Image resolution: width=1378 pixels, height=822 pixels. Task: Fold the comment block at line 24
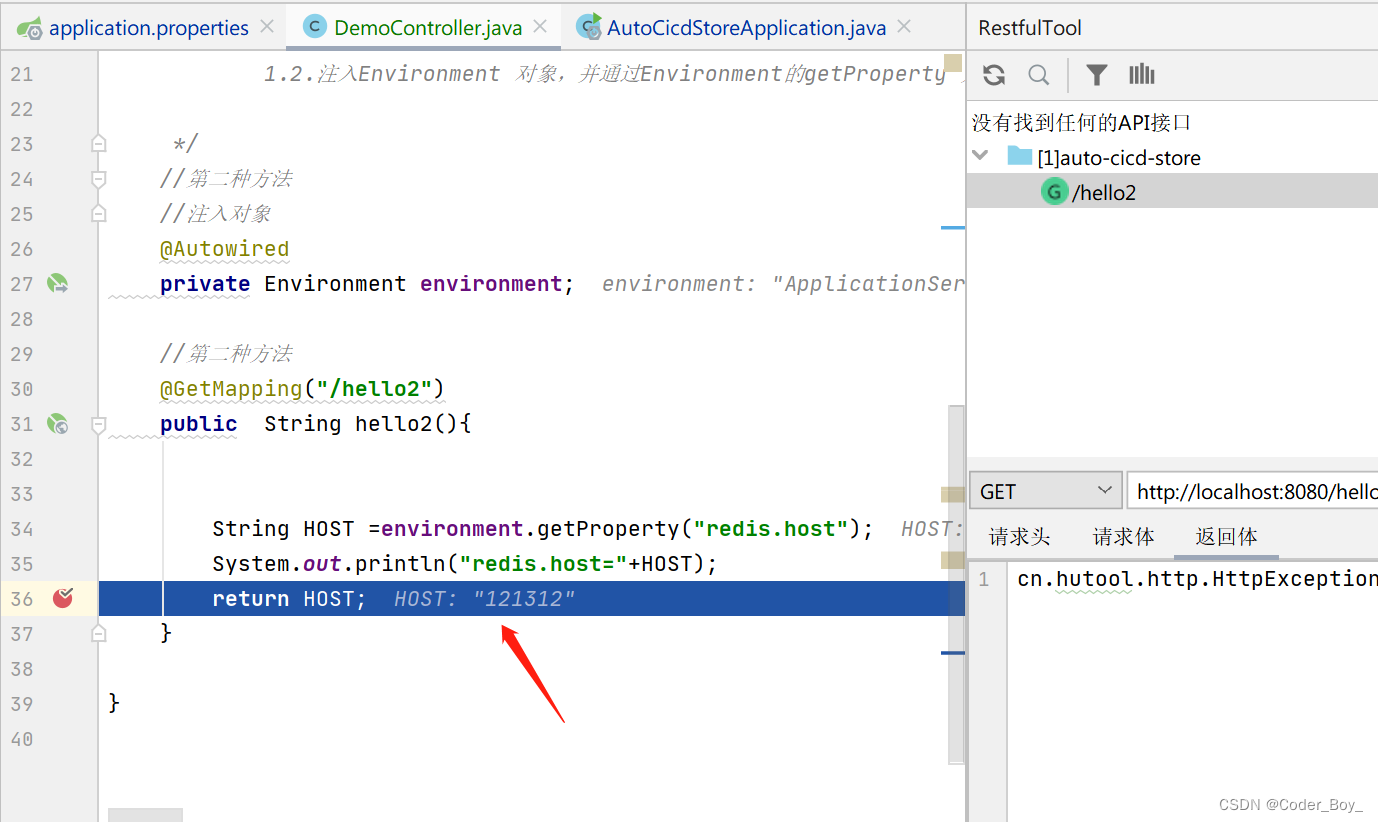coord(98,179)
